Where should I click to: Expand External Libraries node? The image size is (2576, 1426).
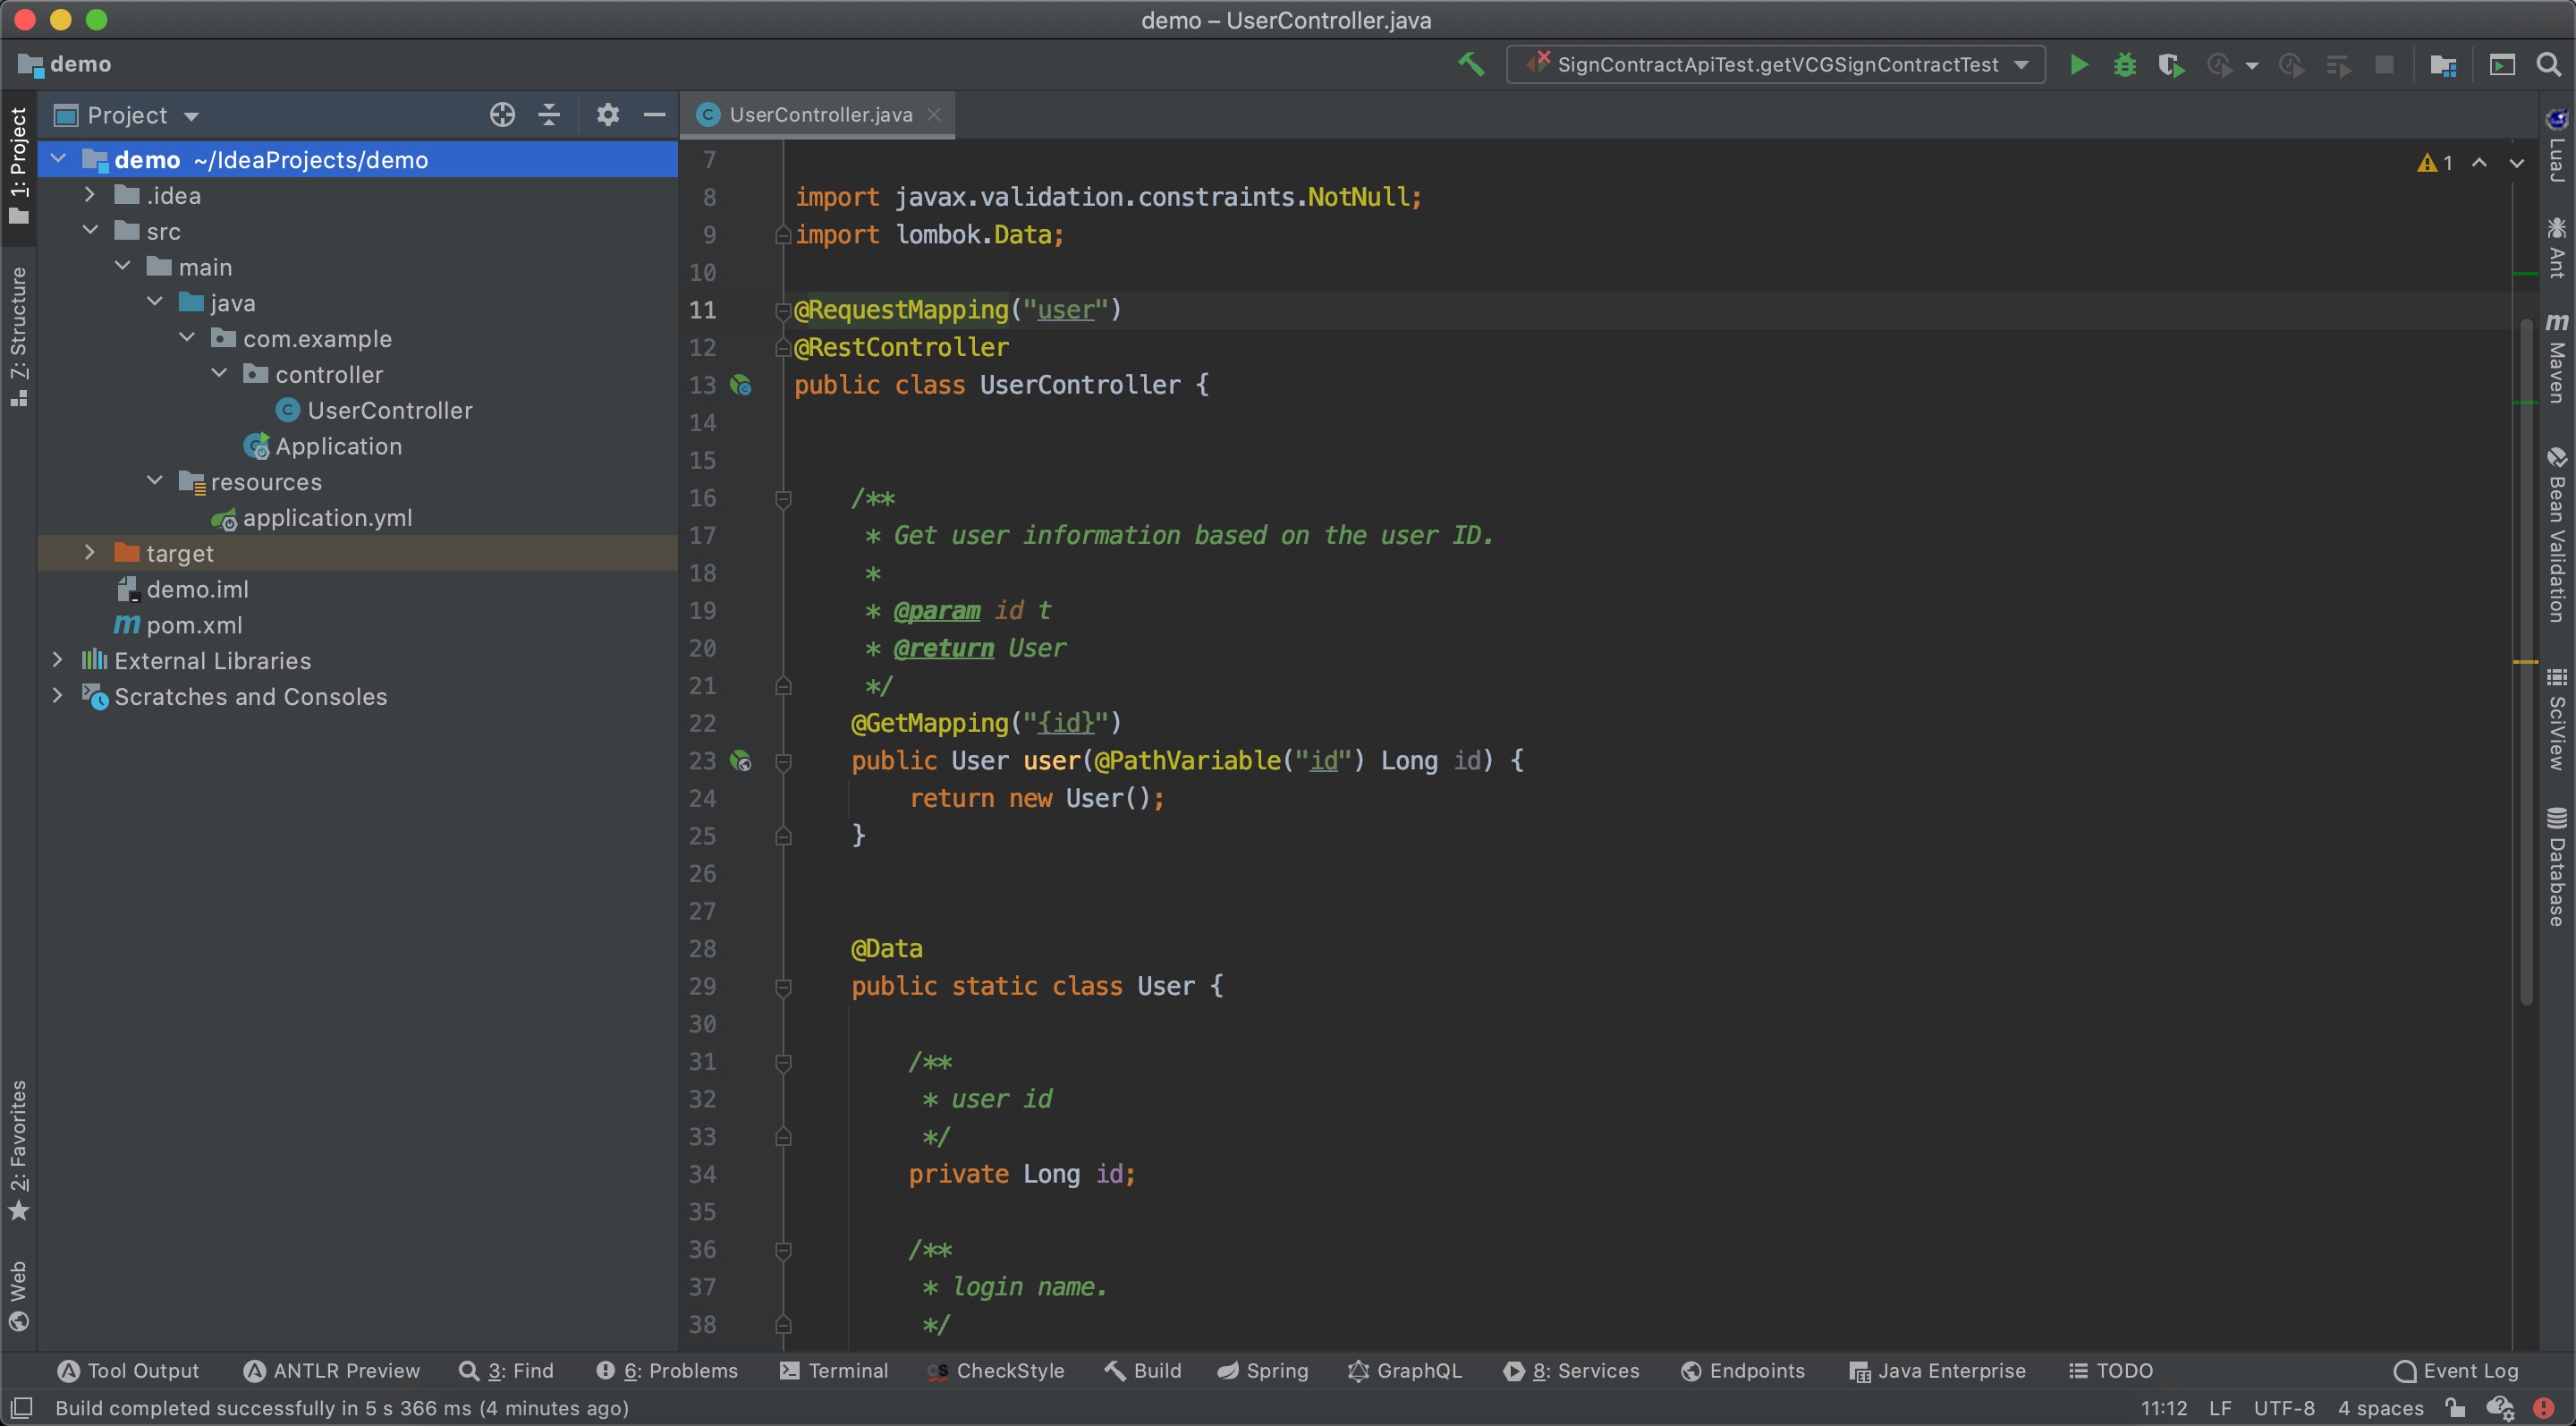58,660
